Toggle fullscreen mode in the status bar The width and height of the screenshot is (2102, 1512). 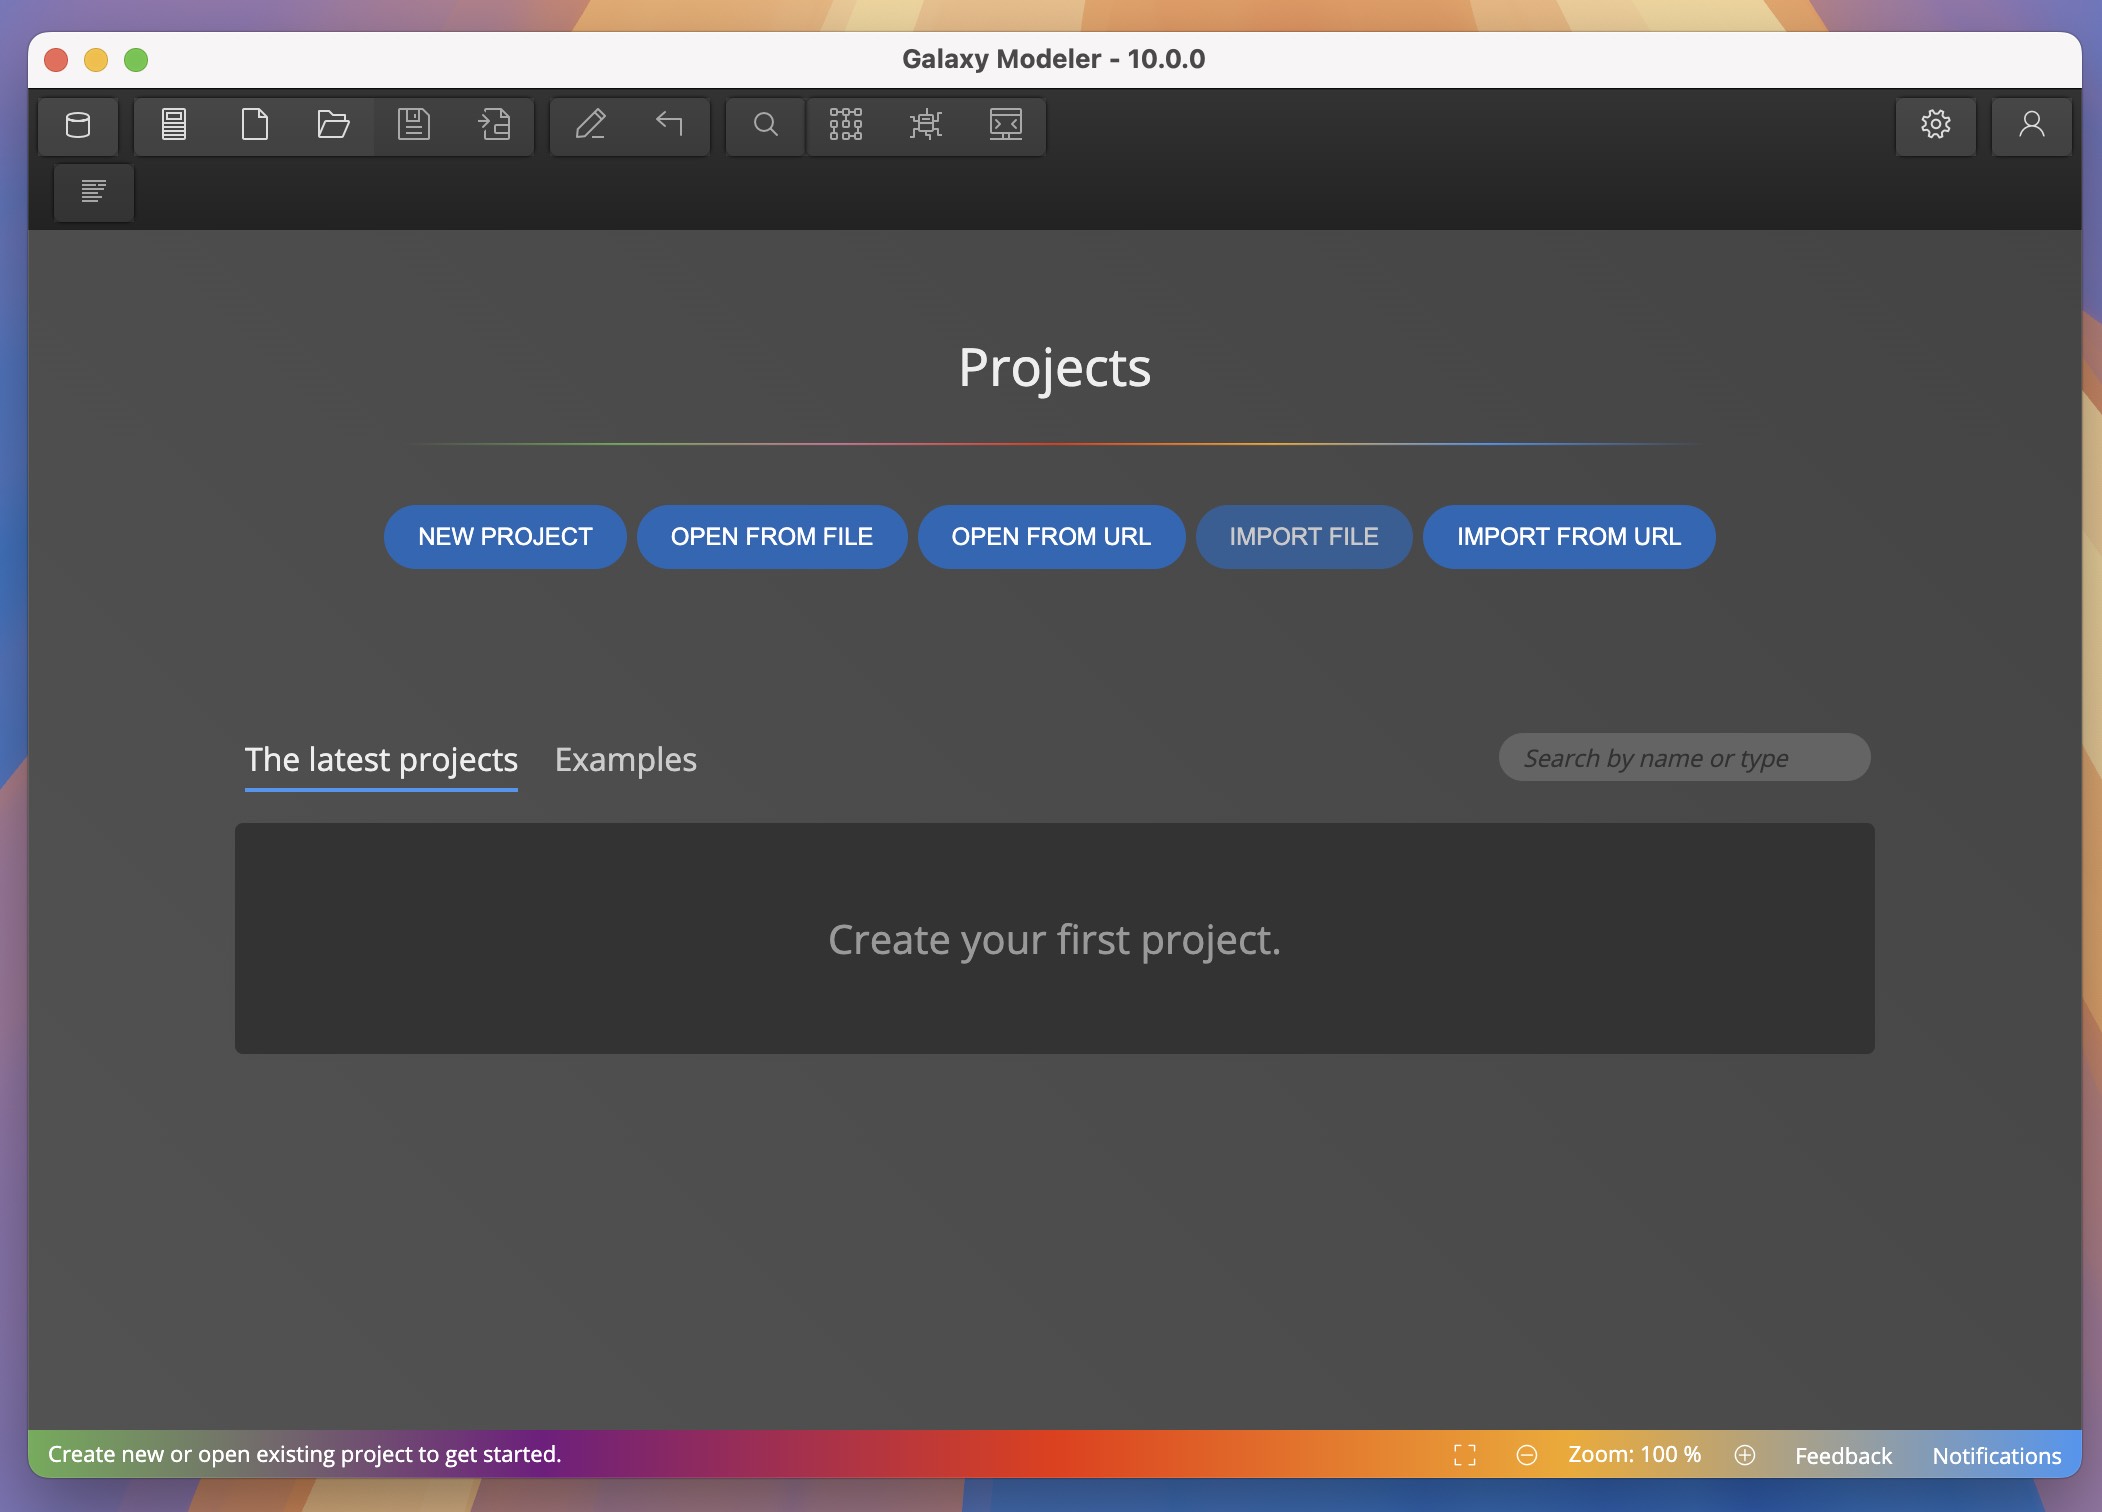1465,1455
